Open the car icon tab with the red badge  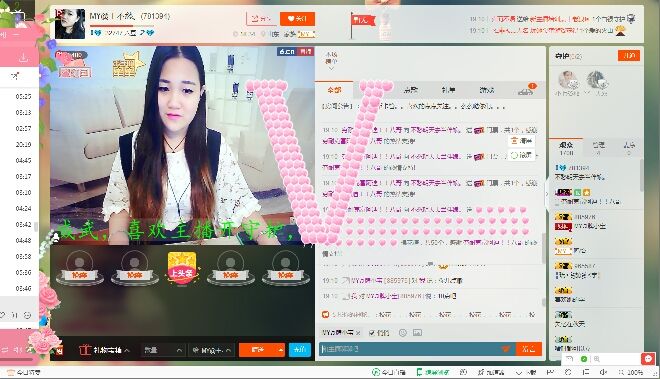point(526,90)
